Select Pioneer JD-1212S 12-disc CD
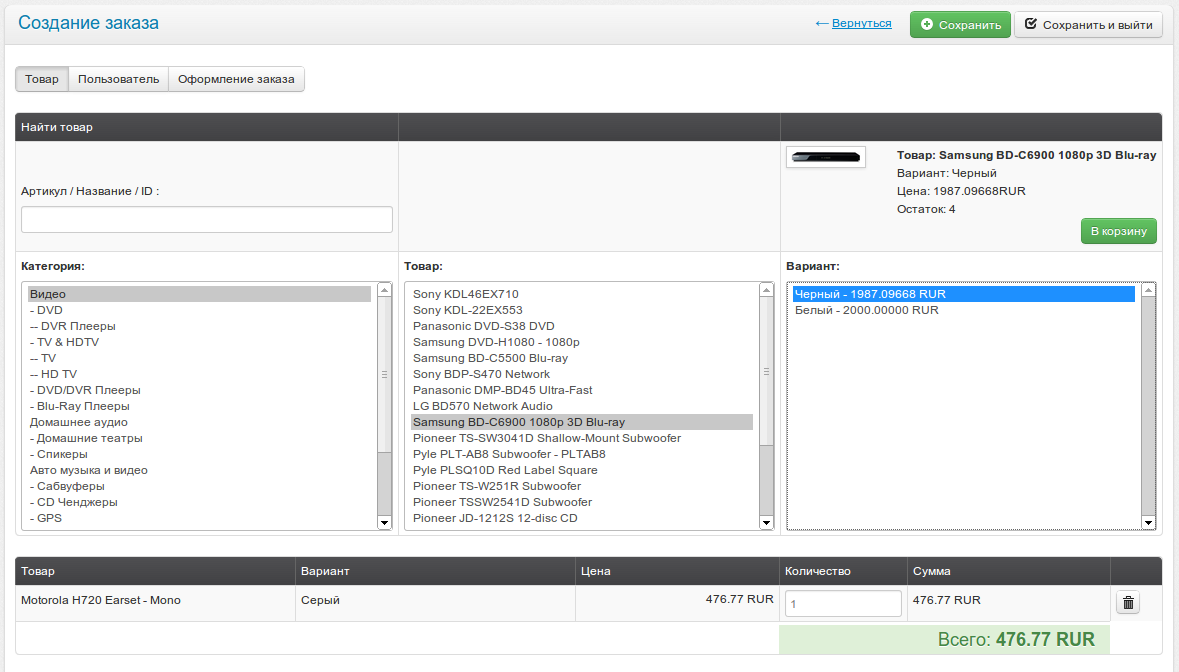Screen dimensions: 1179x672 [582, 518]
